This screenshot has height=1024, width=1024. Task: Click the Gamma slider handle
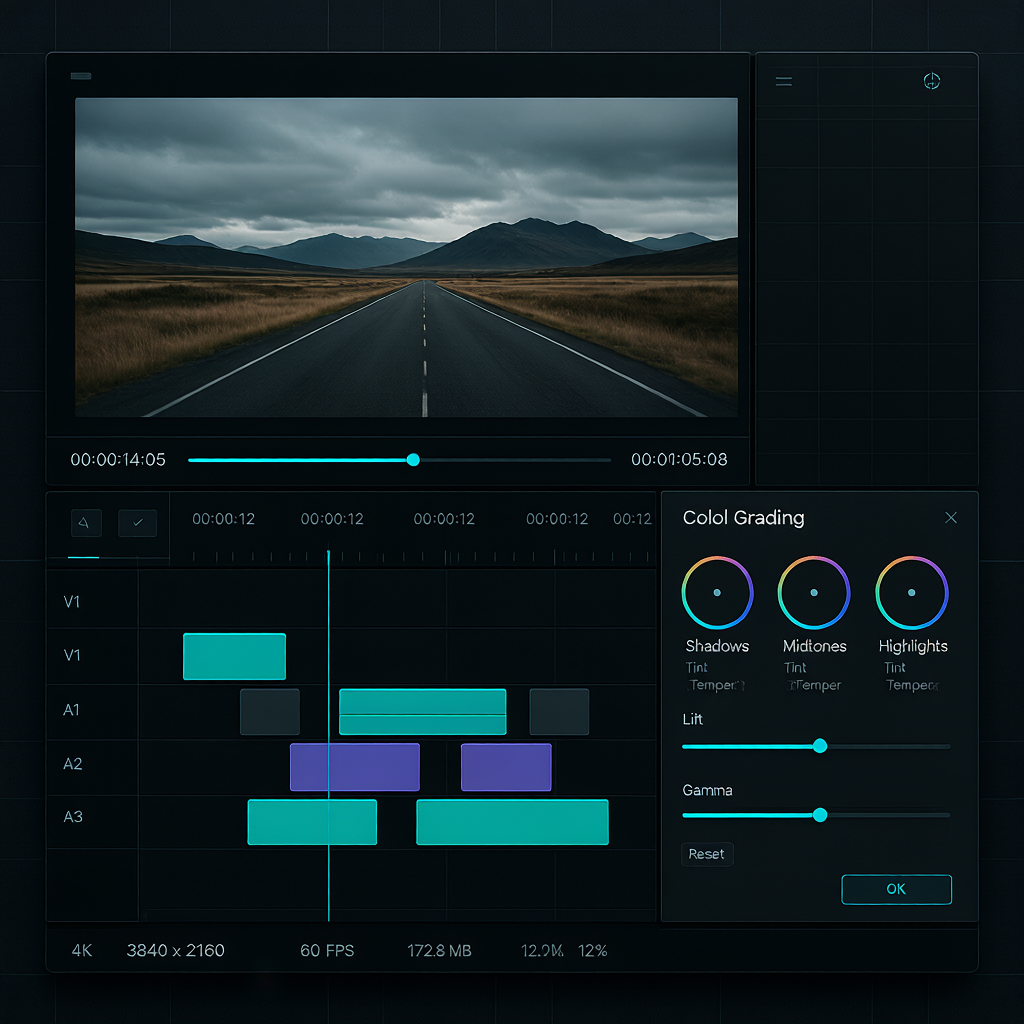820,814
